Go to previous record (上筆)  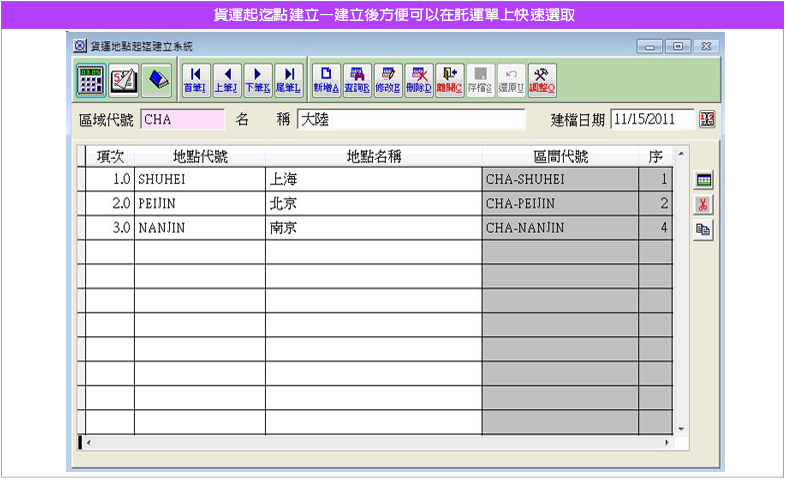pyautogui.click(x=226, y=79)
